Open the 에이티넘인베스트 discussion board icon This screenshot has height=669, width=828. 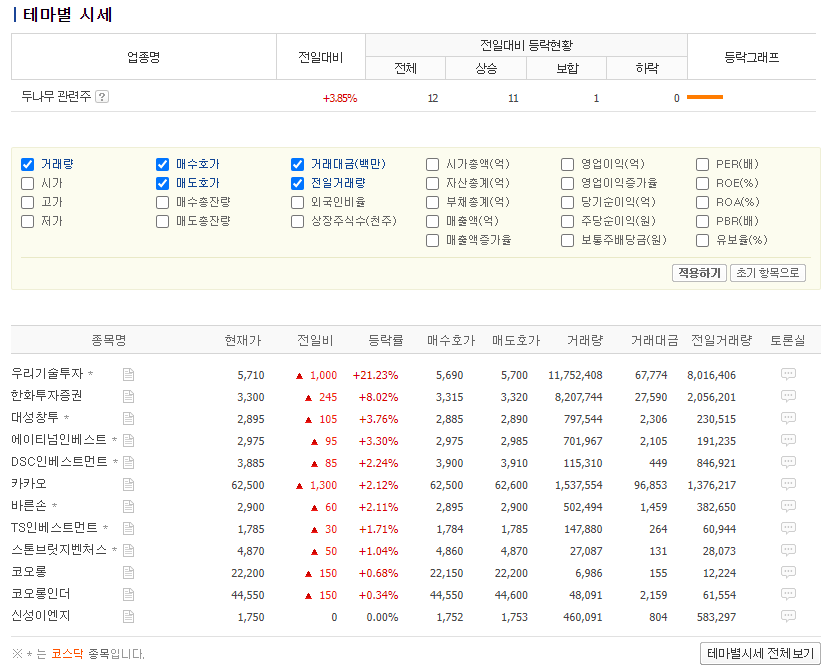click(788, 440)
